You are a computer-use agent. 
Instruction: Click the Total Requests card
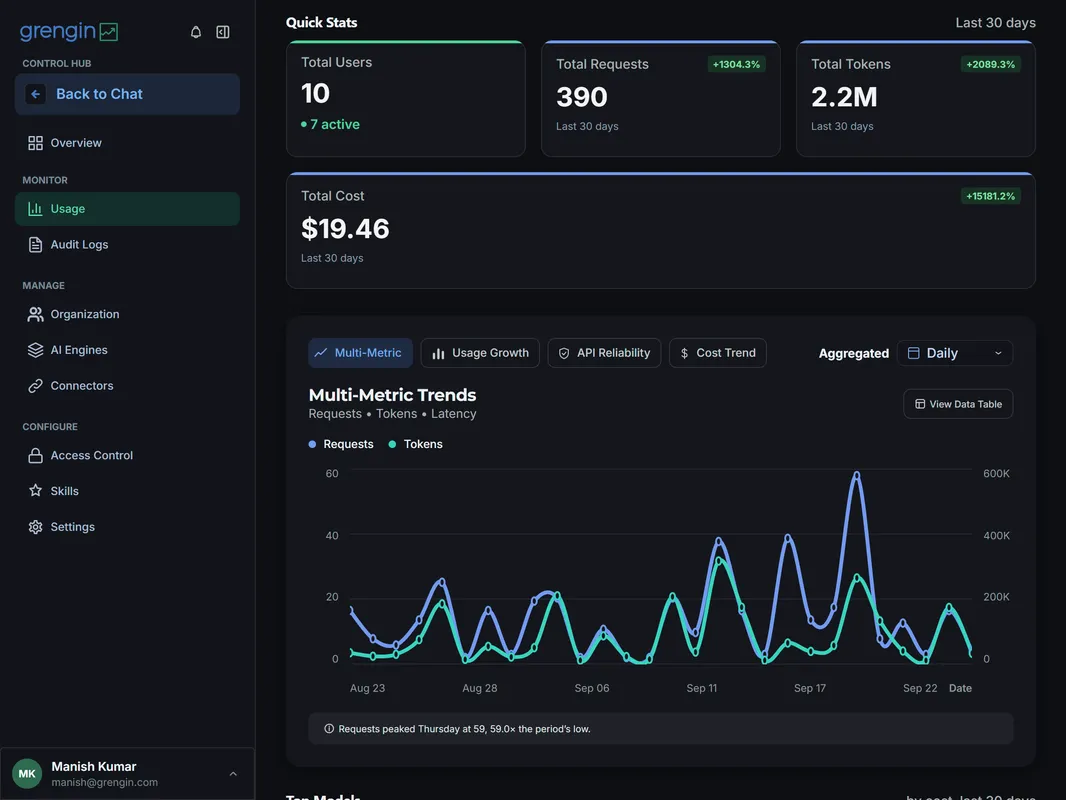tap(661, 99)
